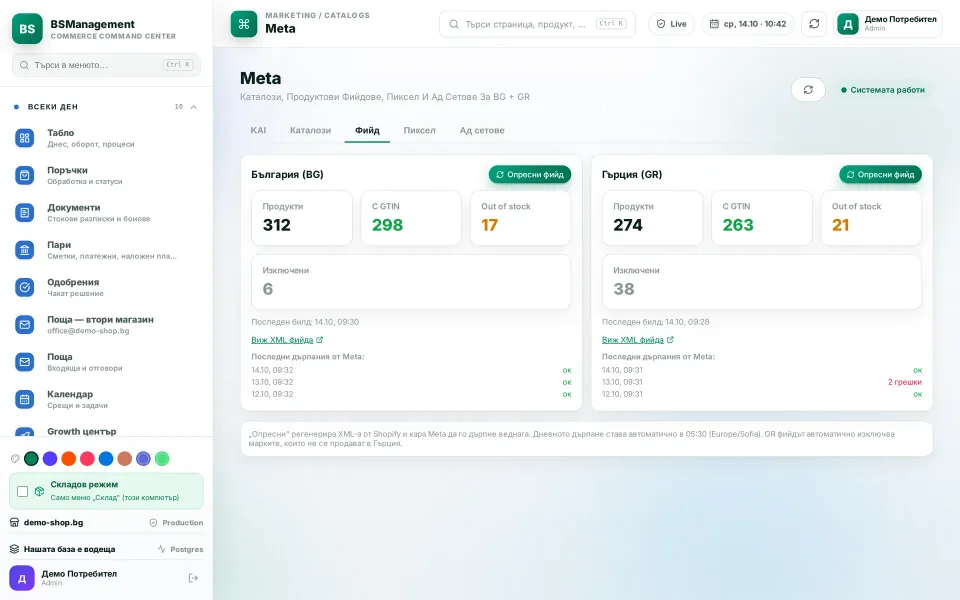Open Табло menu item

click(106, 138)
